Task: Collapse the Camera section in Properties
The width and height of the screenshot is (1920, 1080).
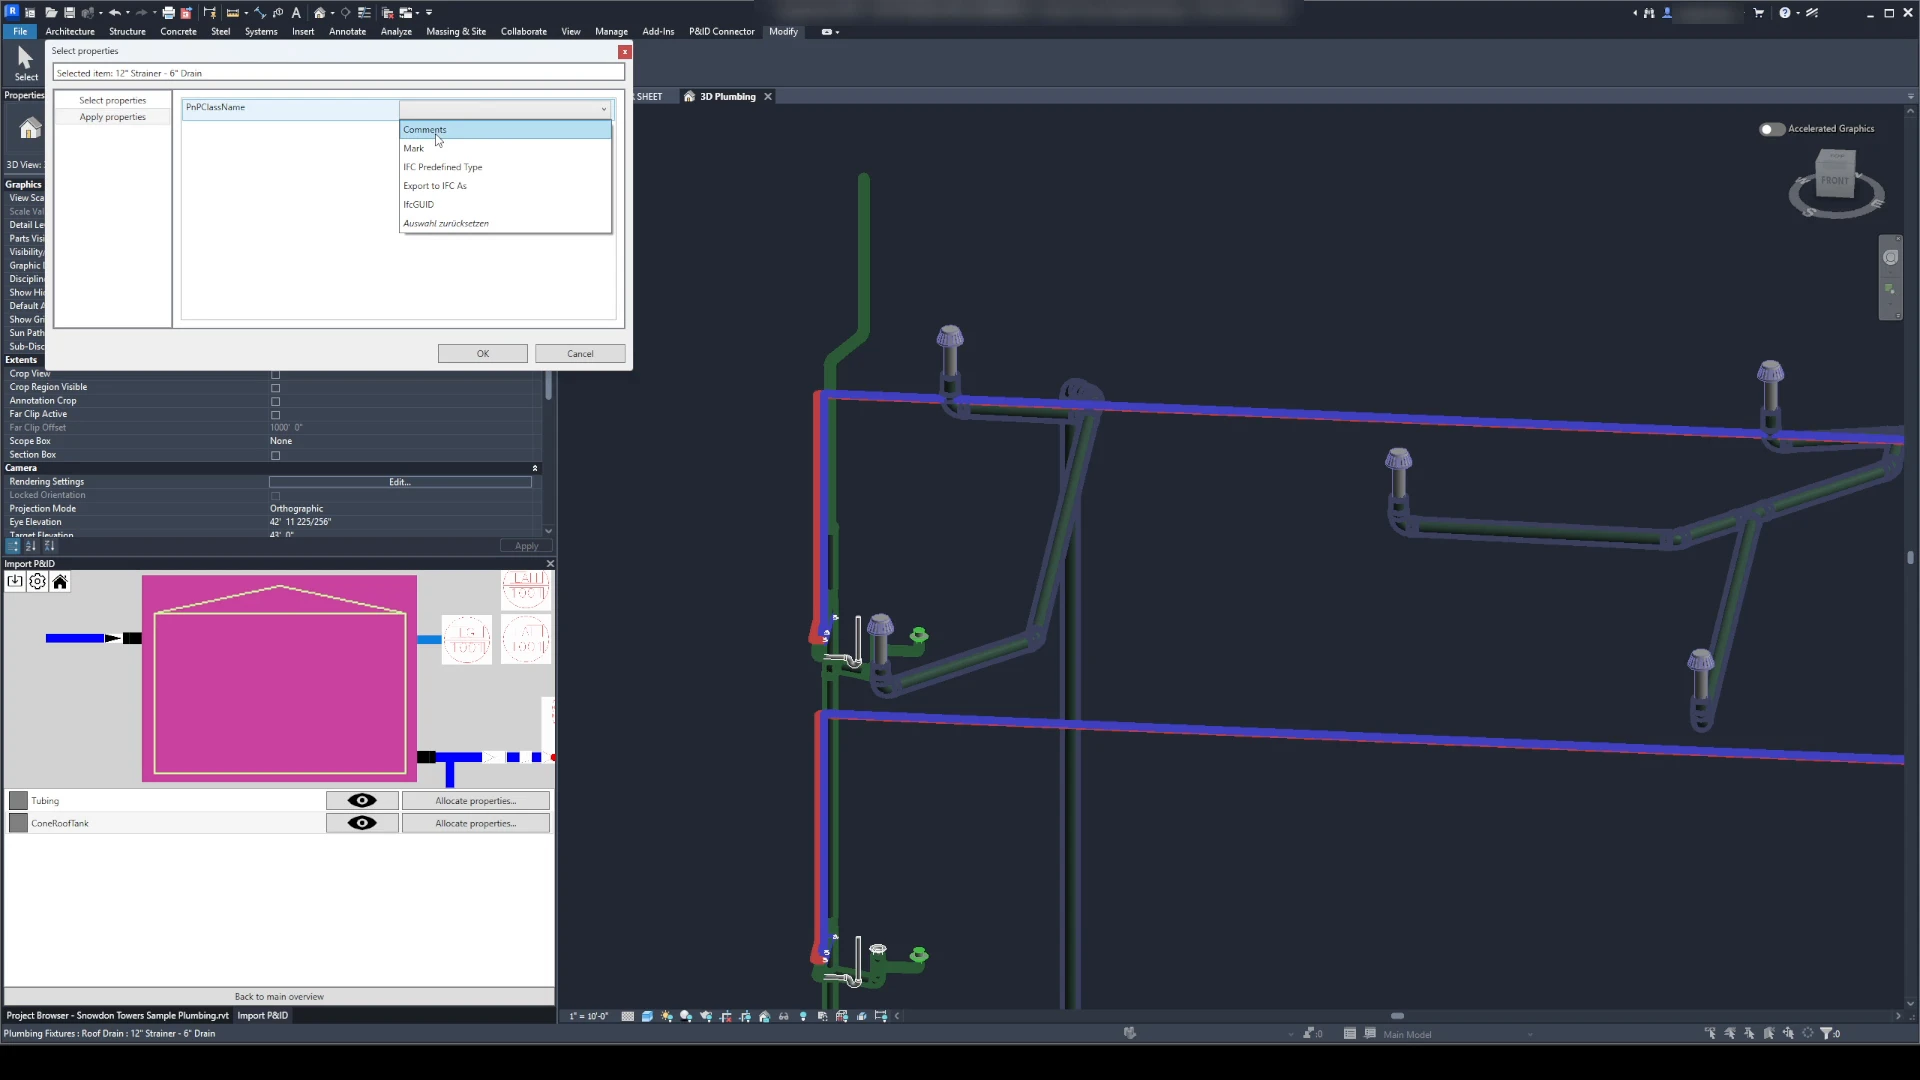Action: pos(535,468)
